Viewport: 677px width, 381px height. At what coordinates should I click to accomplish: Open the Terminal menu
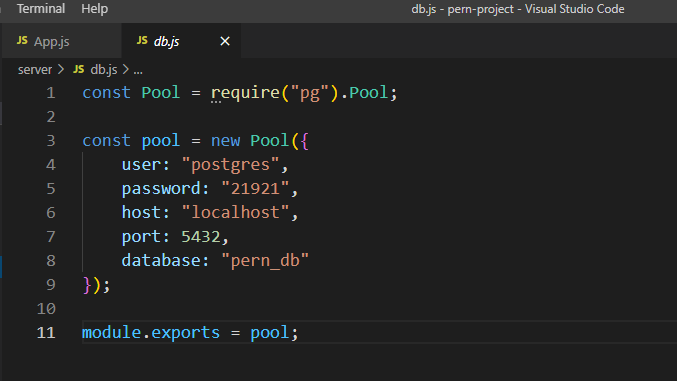tap(41, 9)
